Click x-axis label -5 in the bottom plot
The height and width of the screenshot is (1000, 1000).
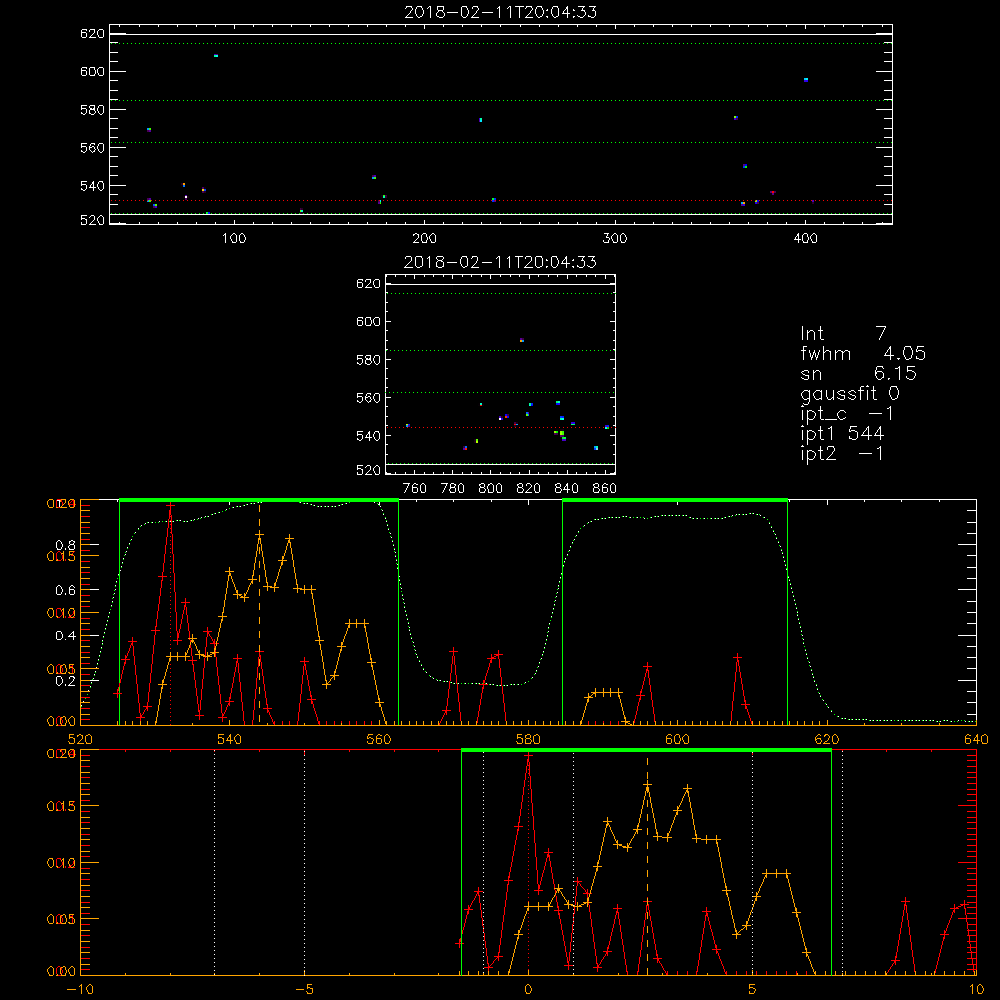click(x=305, y=990)
